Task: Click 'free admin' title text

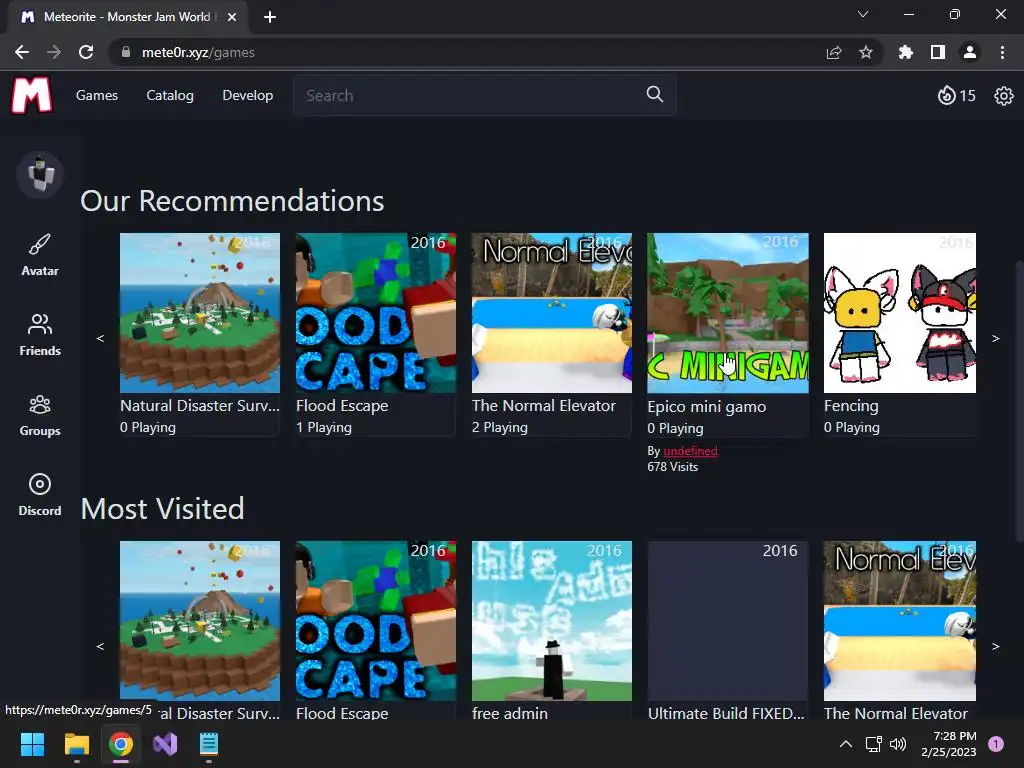Action: coord(510,713)
